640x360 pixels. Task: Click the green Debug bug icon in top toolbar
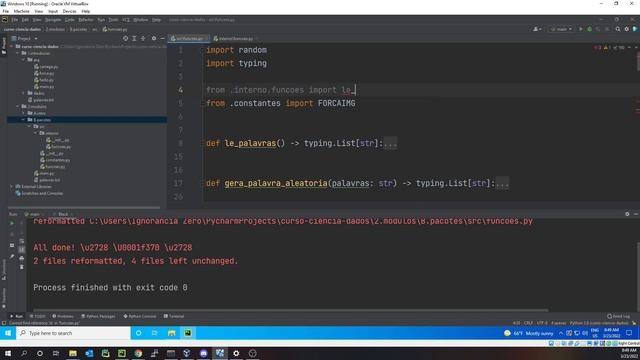coord(589,29)
